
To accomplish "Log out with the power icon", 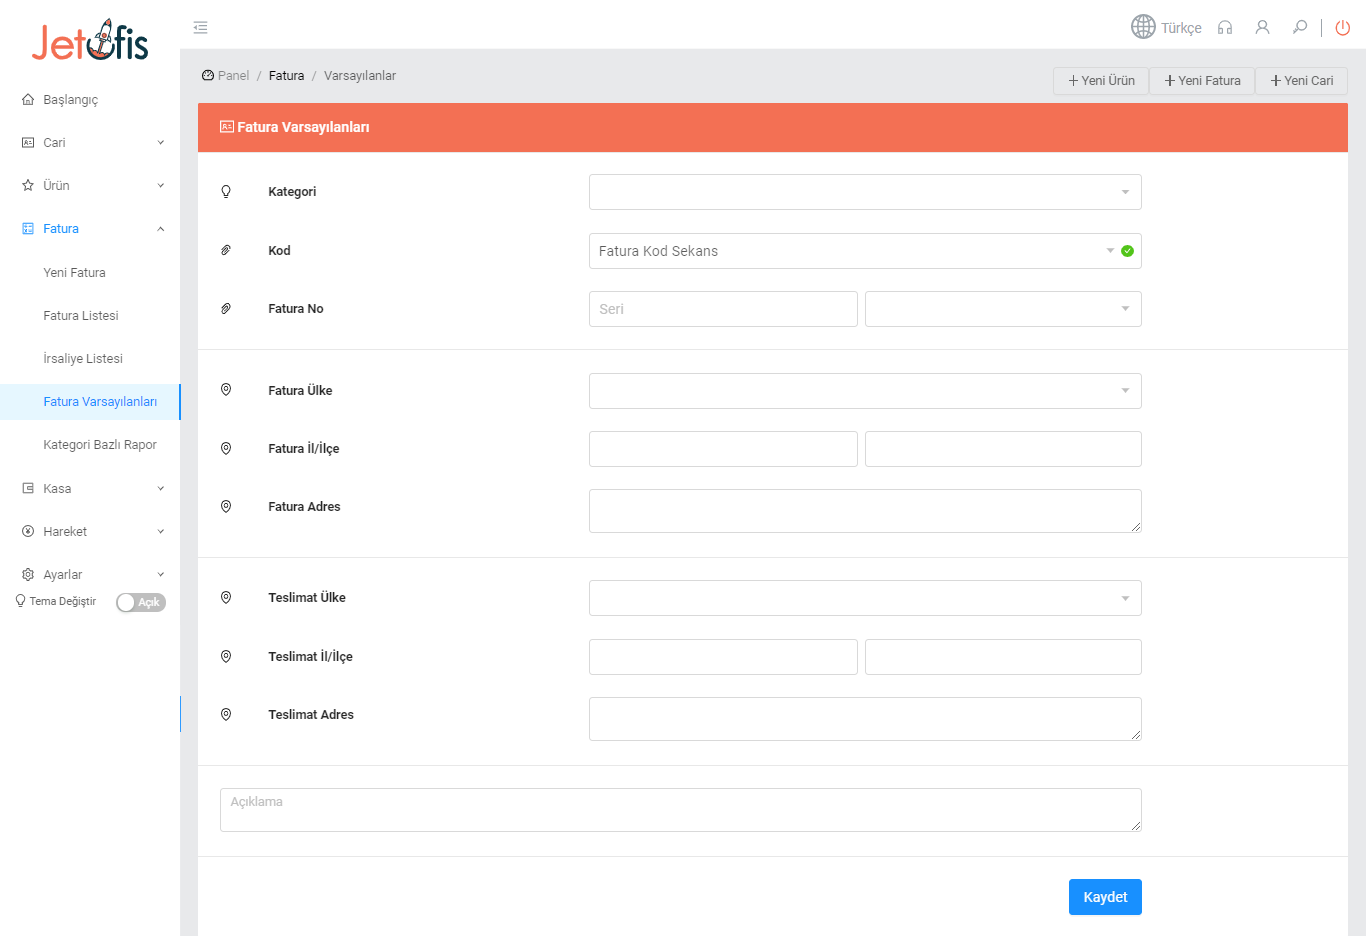I will click(x=1343, y=27).
